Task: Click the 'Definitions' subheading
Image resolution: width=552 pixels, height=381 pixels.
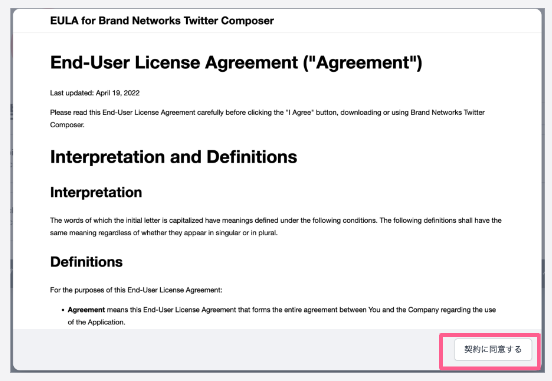Action: pos(86,262)
